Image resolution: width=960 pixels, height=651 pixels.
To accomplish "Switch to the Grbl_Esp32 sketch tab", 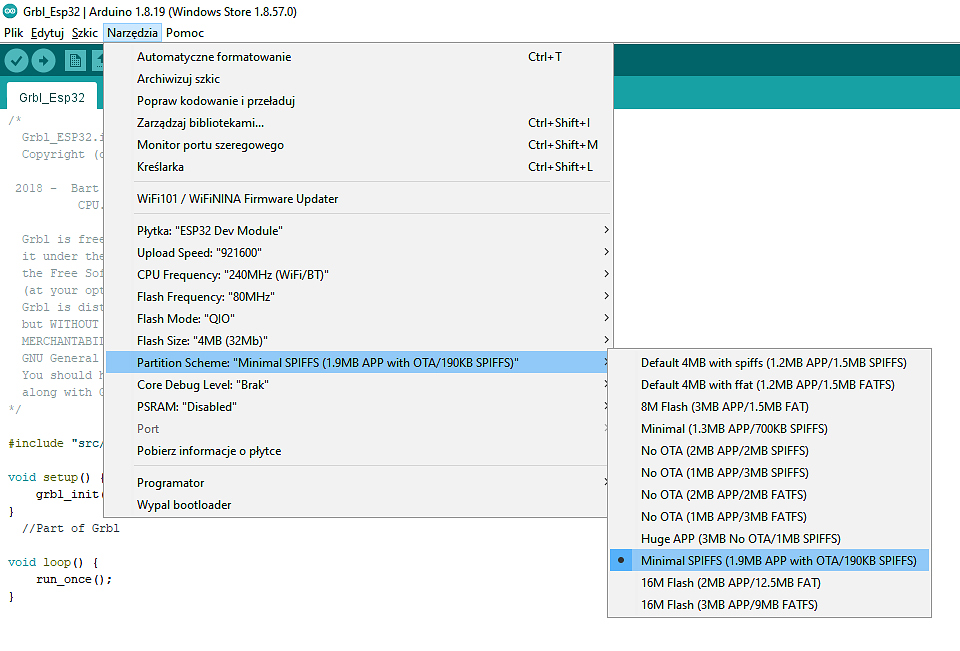I will pyautogui.click(x=52, y=97).
